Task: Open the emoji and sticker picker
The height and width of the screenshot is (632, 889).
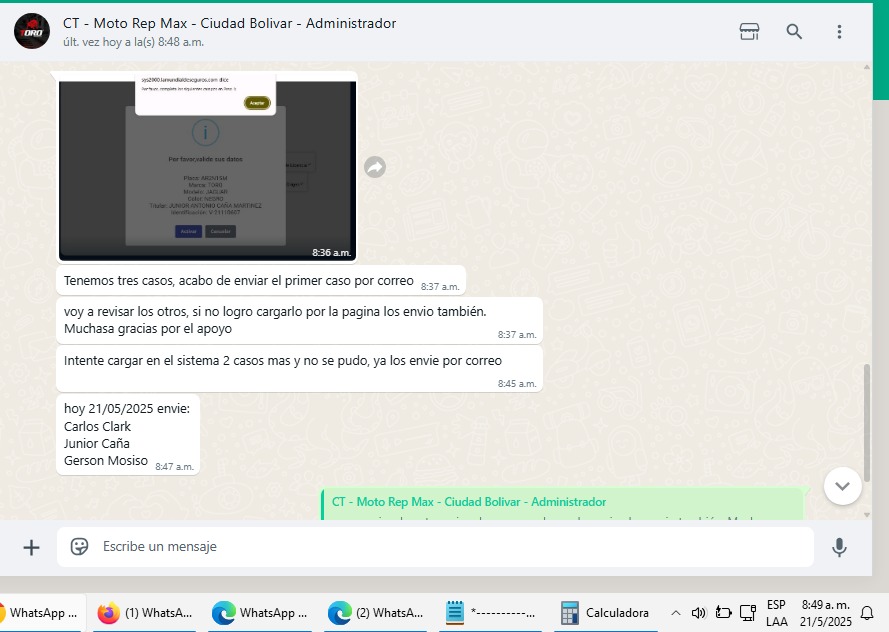Action: [79, 547]
